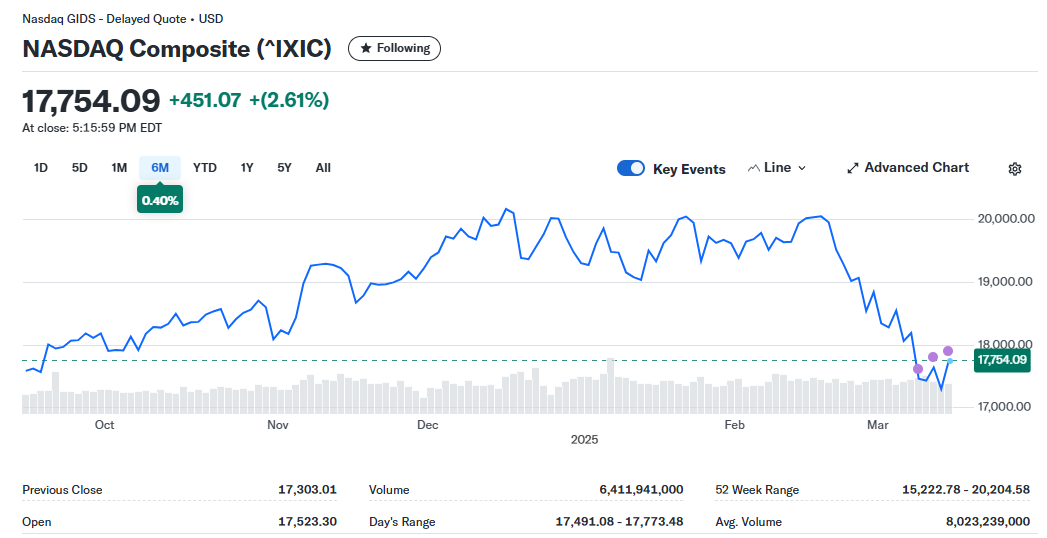
Task: Toggle the Key Events switch off
Action: click(630, 168)
